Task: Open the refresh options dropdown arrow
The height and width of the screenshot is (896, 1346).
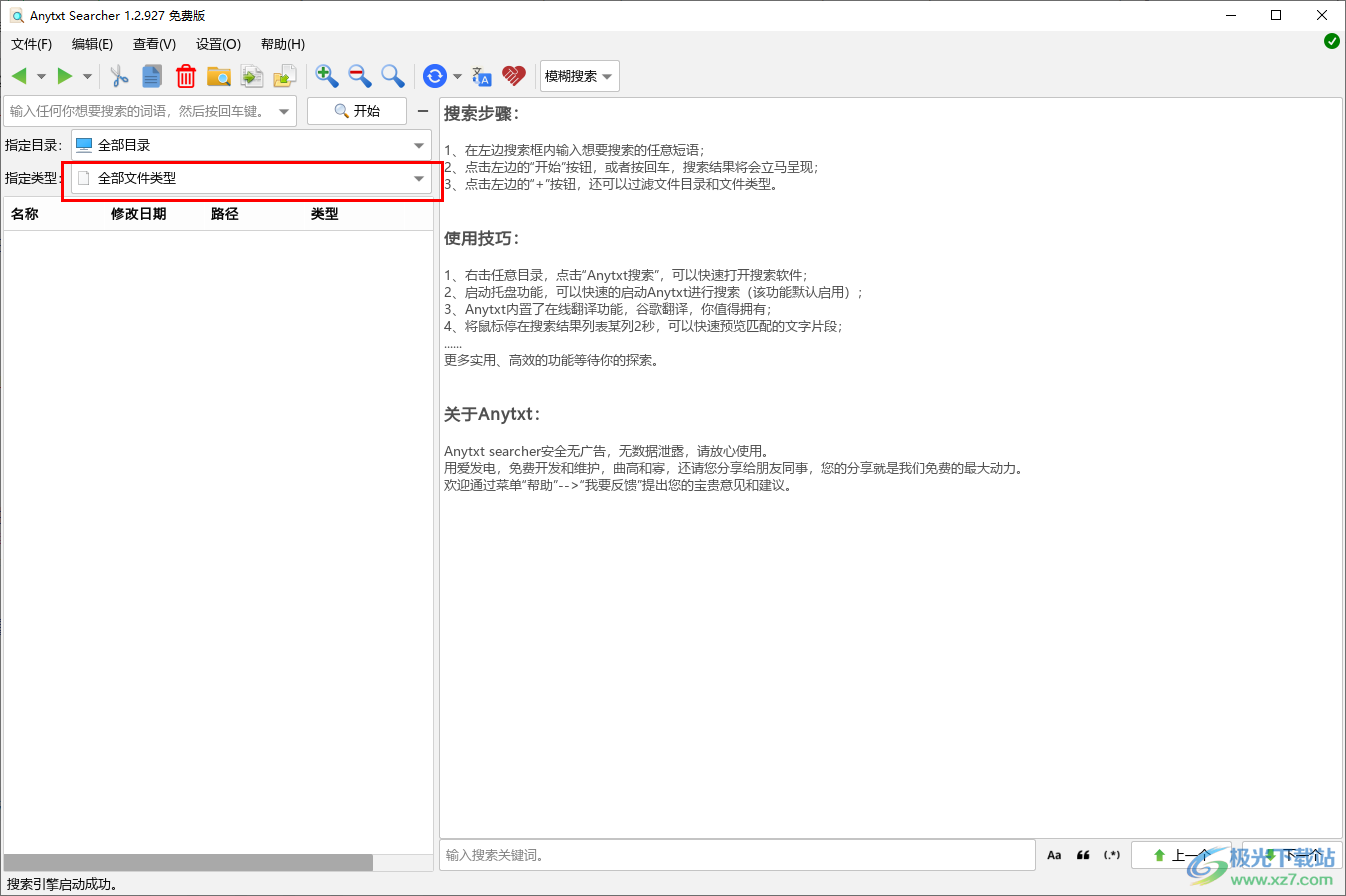Action: pyautogui.click(x=457, y=76)
